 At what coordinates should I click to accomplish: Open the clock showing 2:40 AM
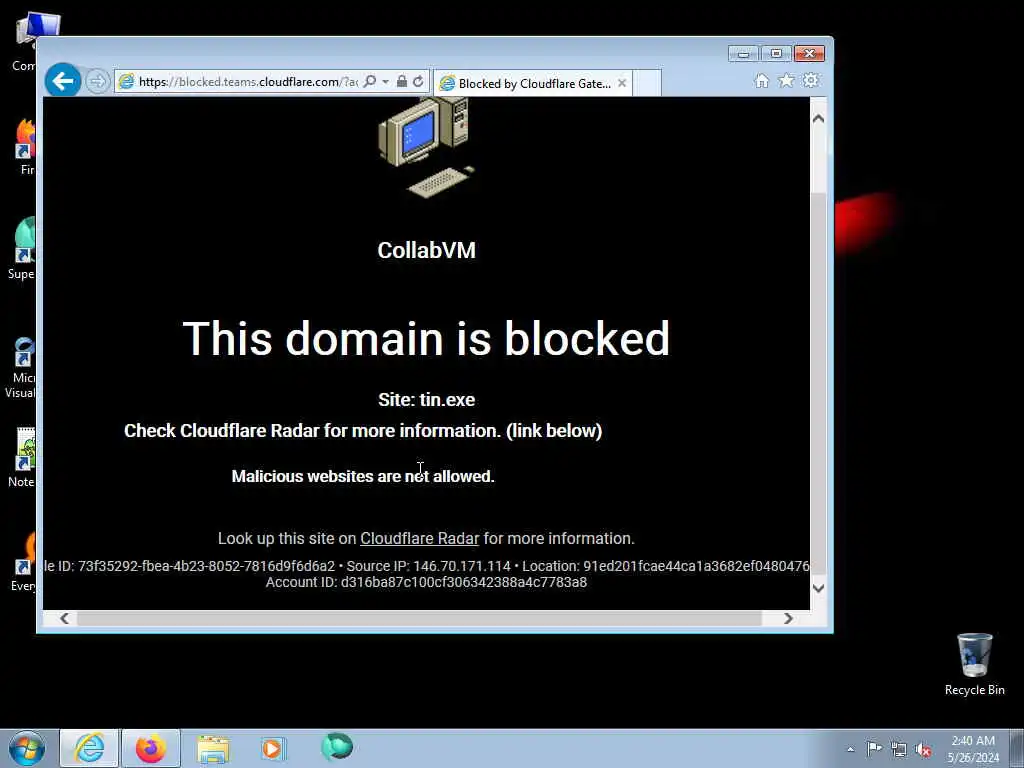point(973,748)
